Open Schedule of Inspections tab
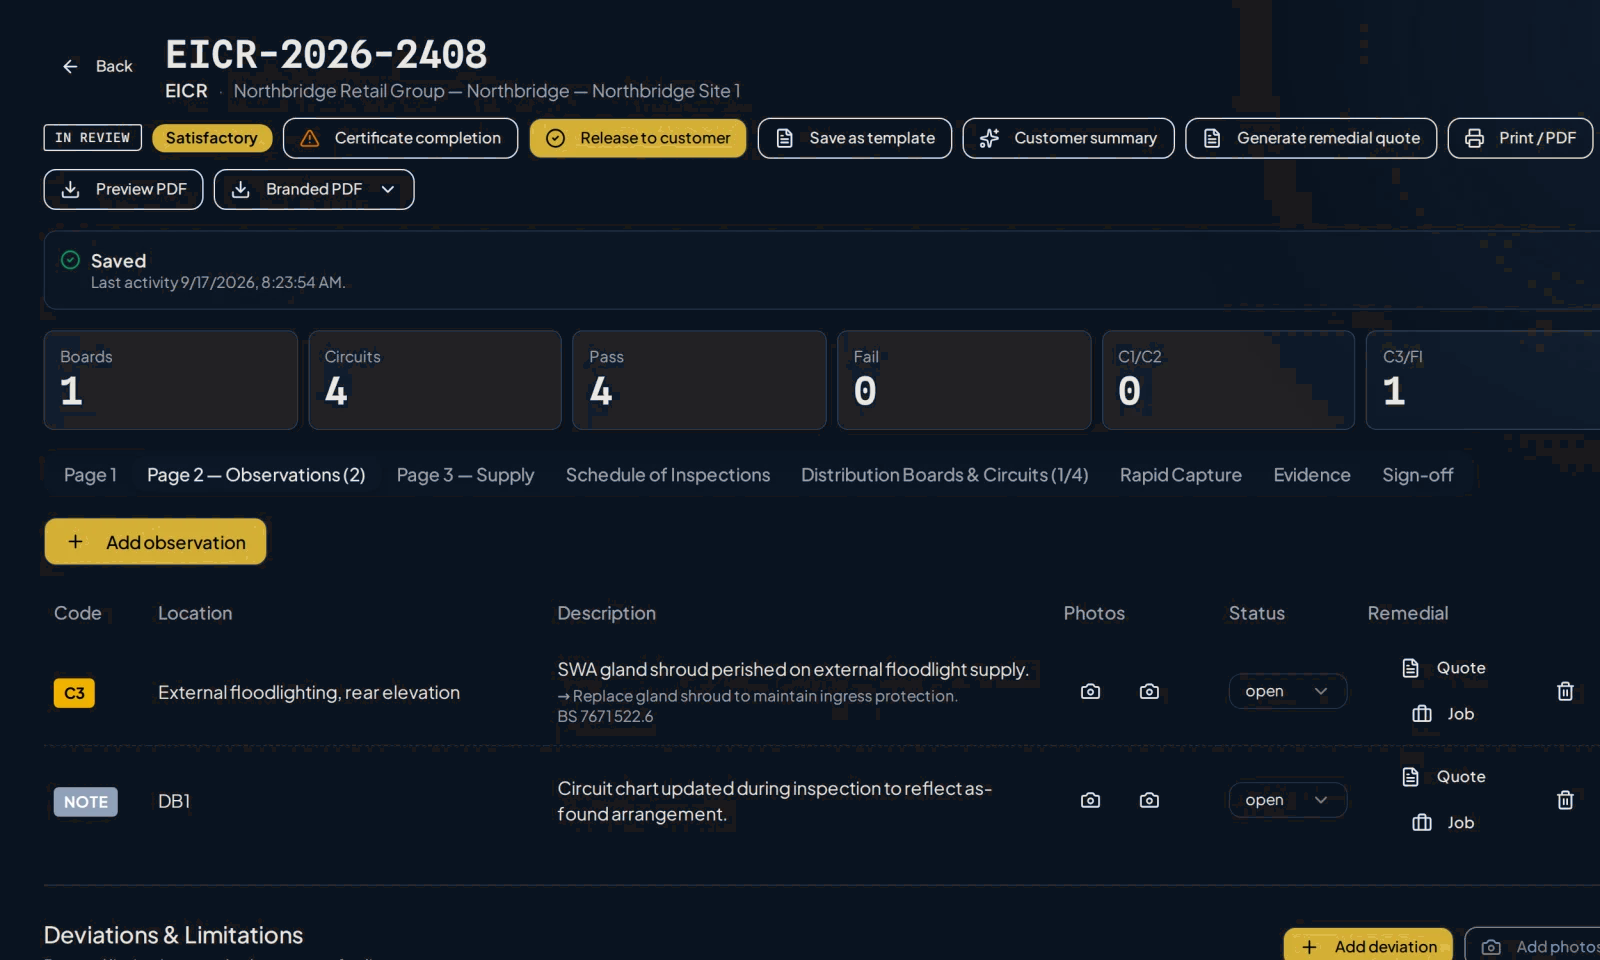Viewport: 1600px width, 960px height. 668,475
